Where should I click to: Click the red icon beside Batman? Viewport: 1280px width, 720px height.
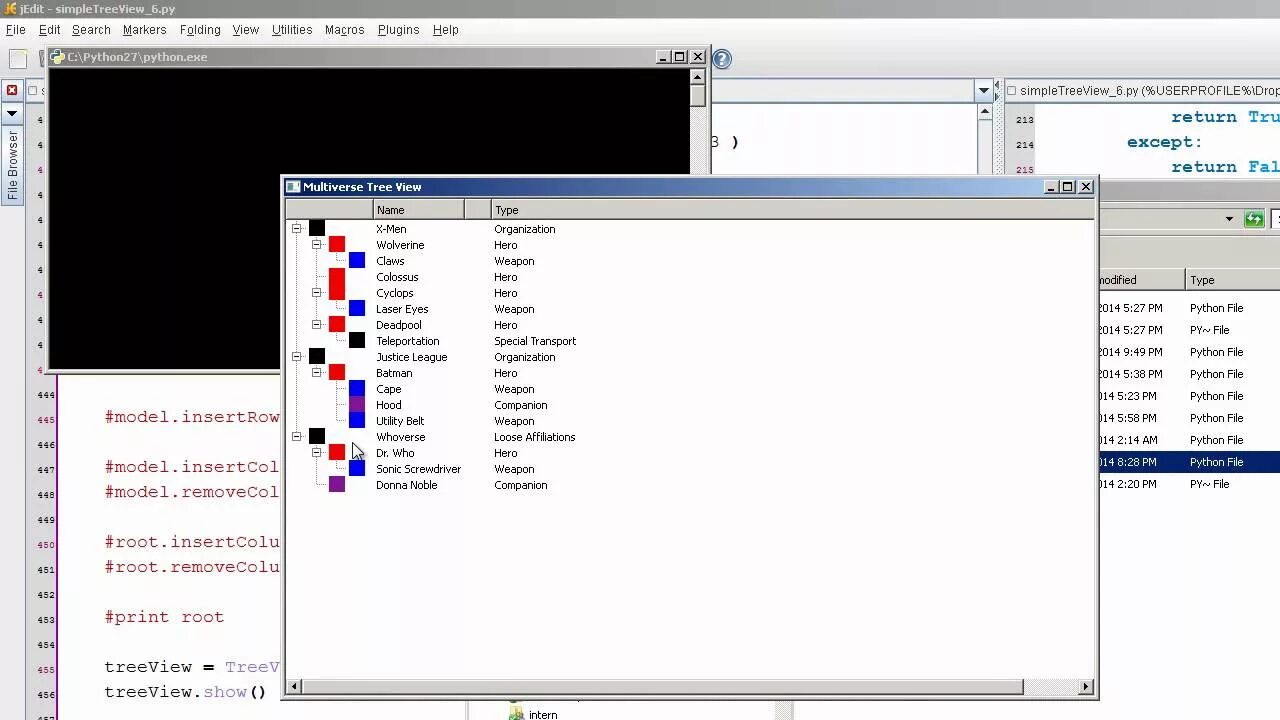click(x=337, y=373)
